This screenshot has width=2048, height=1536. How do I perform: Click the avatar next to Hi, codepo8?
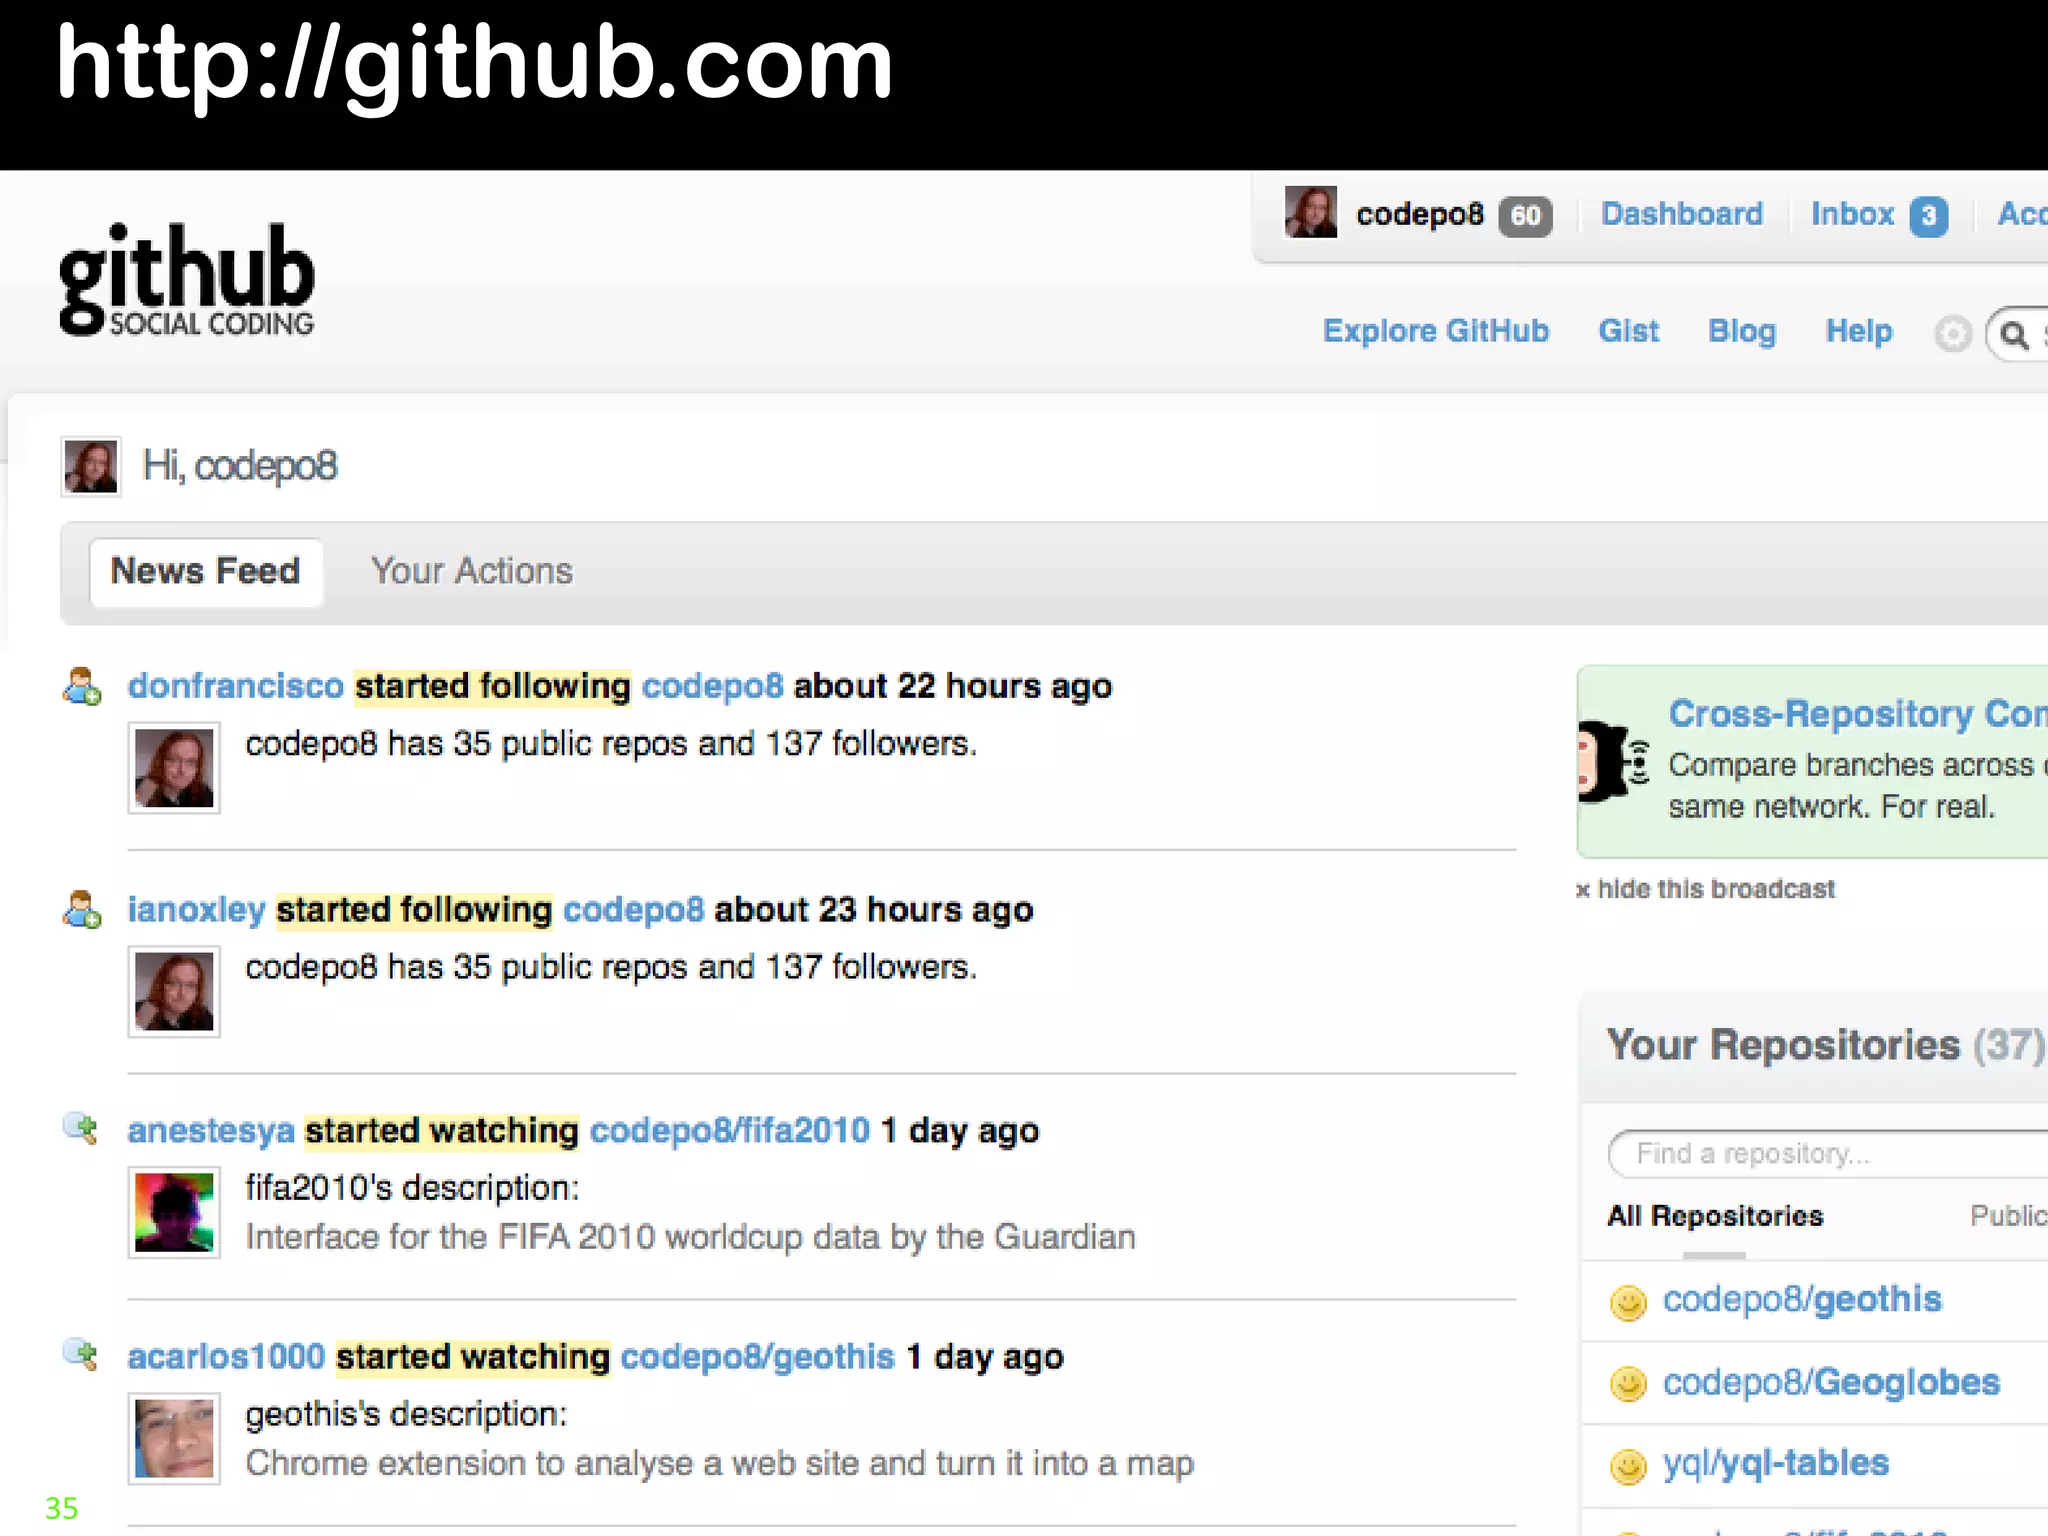coord(91,466)
